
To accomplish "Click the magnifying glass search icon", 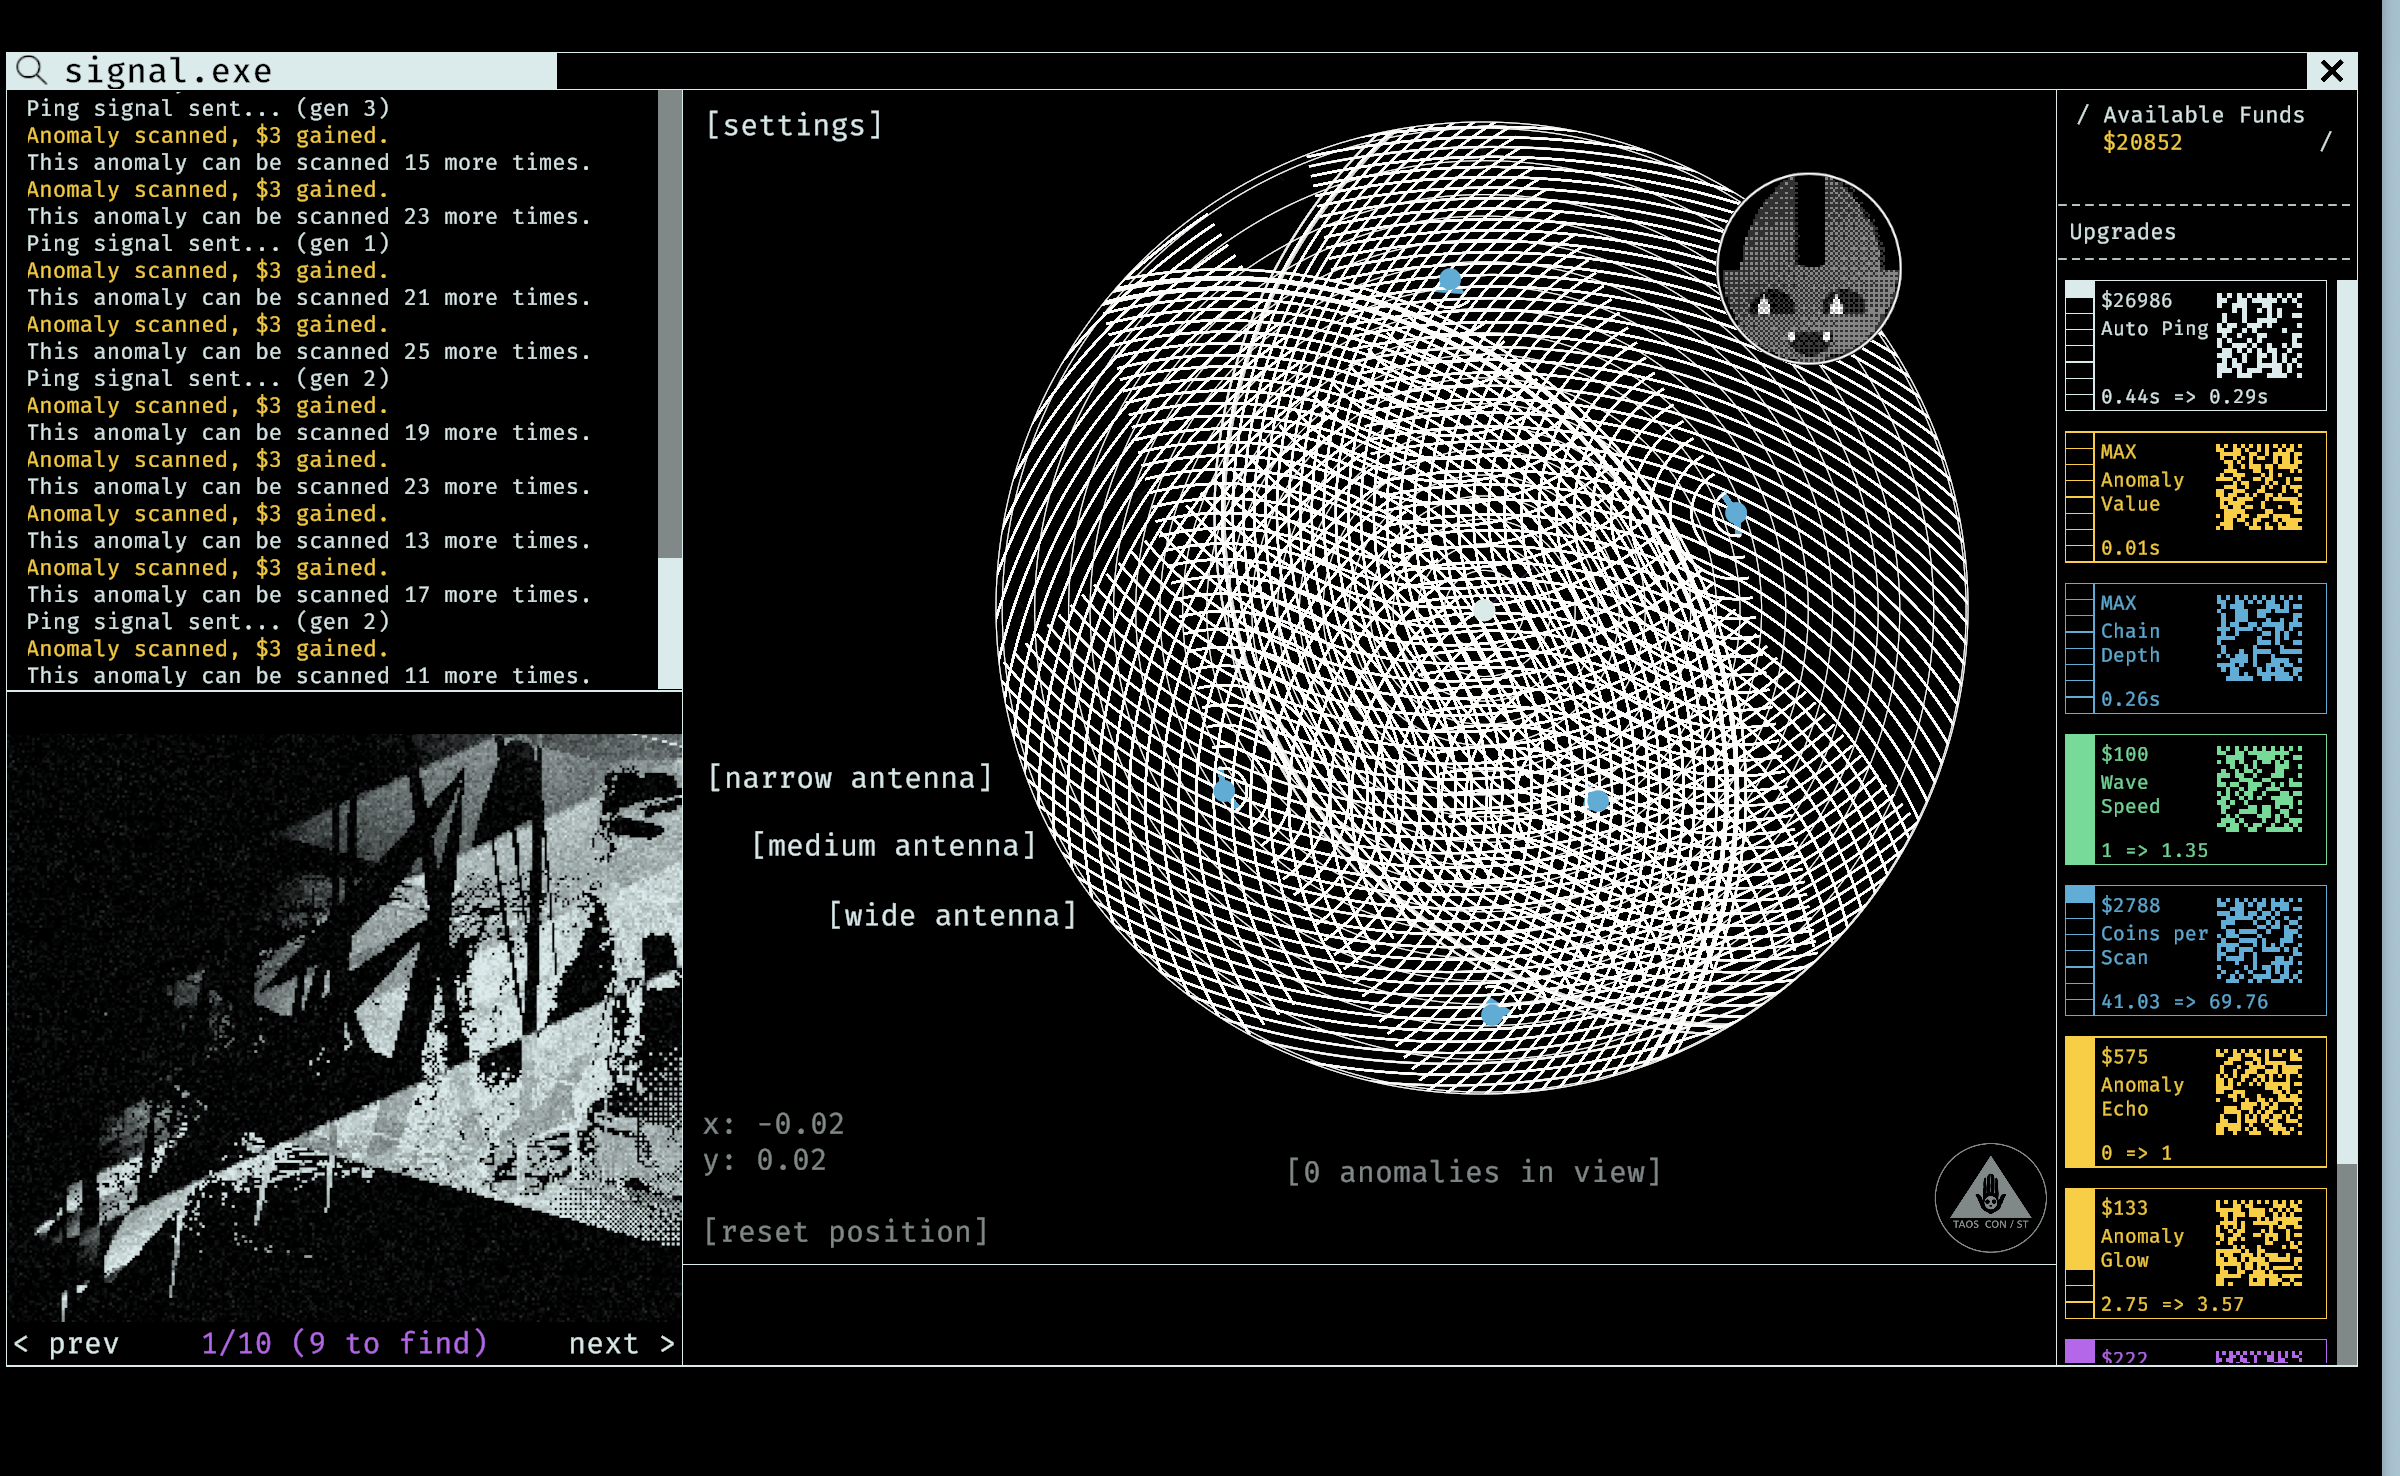I will click(x=32, y=70).
